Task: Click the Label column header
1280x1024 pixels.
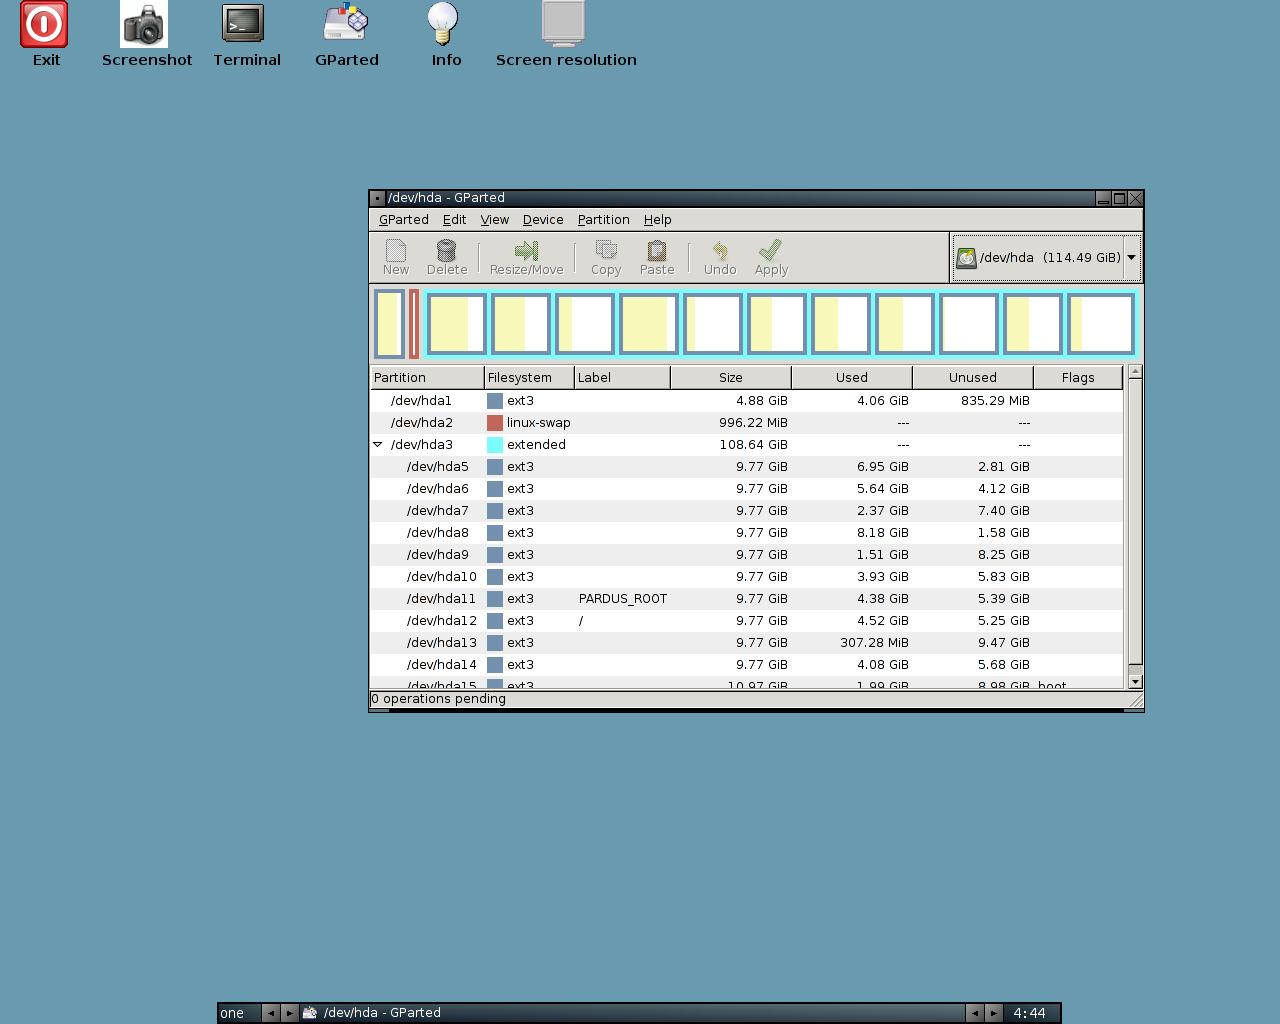Action: pos(622,377)
